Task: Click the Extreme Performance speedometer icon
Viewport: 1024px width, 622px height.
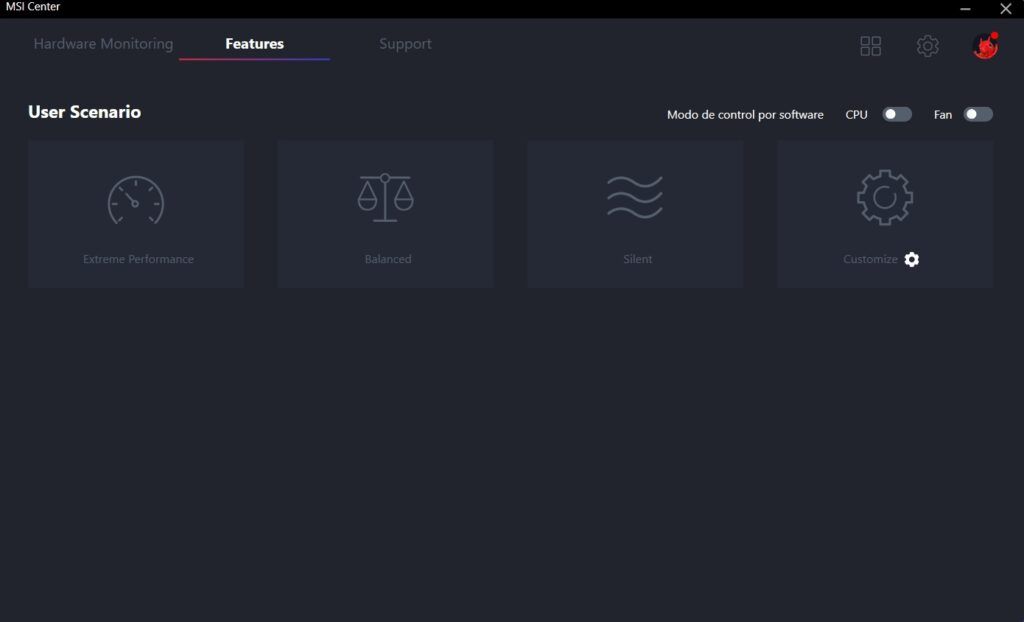Action: [x=136, y=200]
